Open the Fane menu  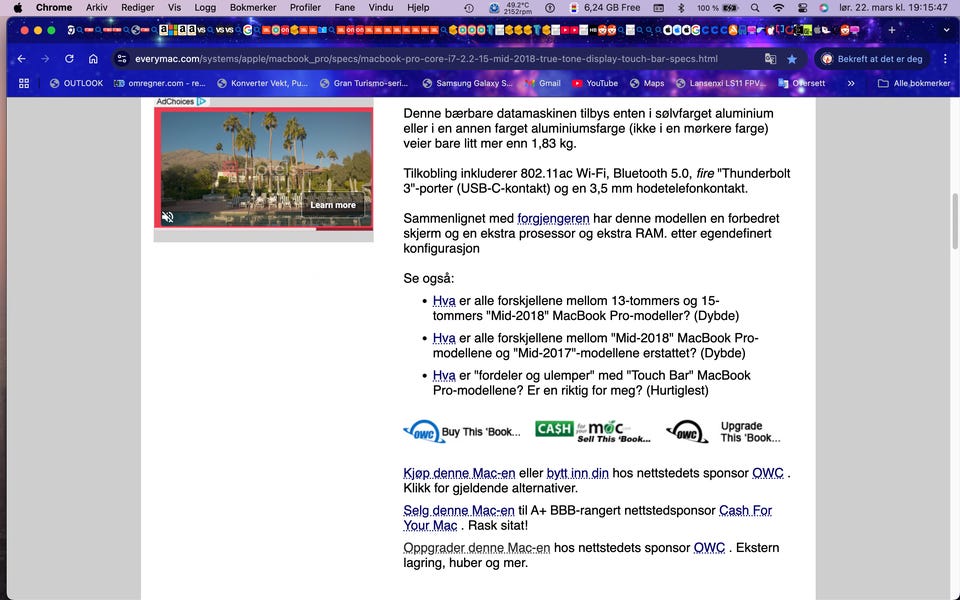point(344,7)
